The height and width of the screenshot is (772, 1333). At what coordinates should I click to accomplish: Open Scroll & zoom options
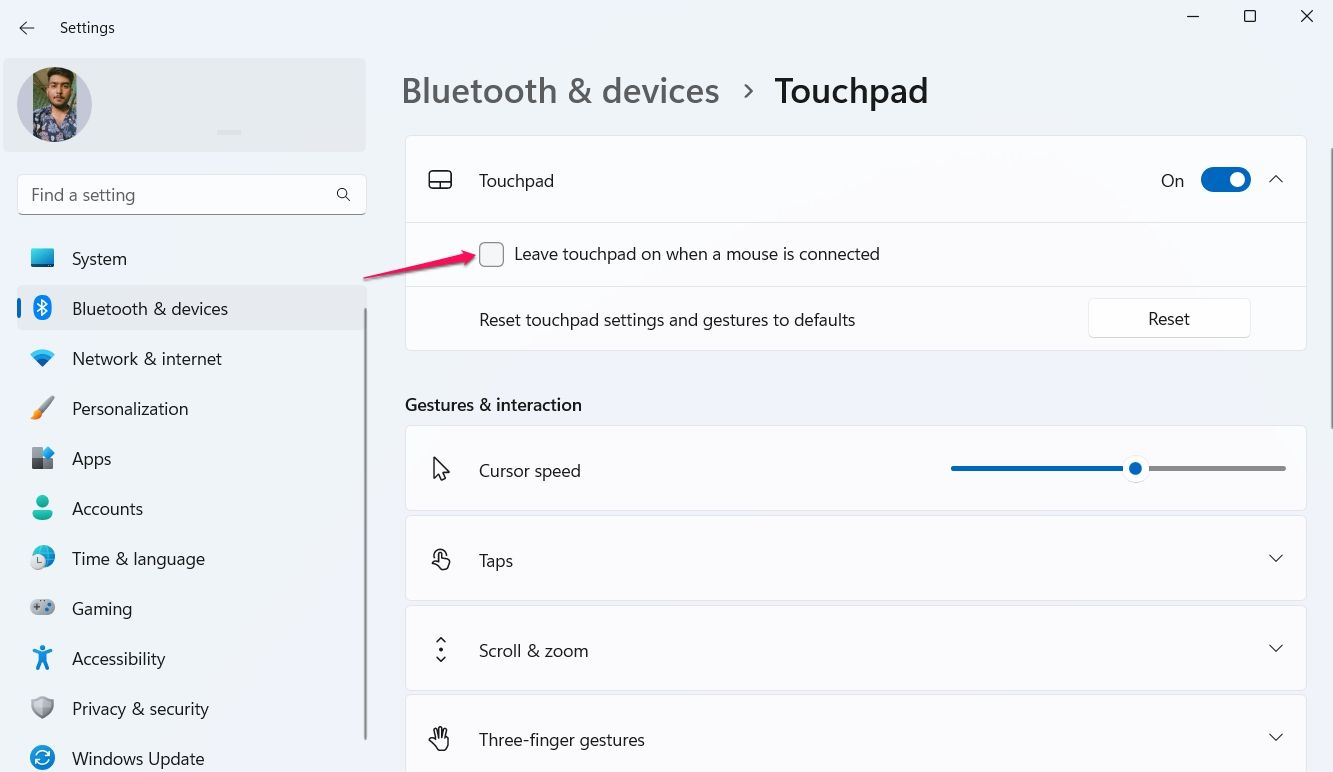[1276, 648]
